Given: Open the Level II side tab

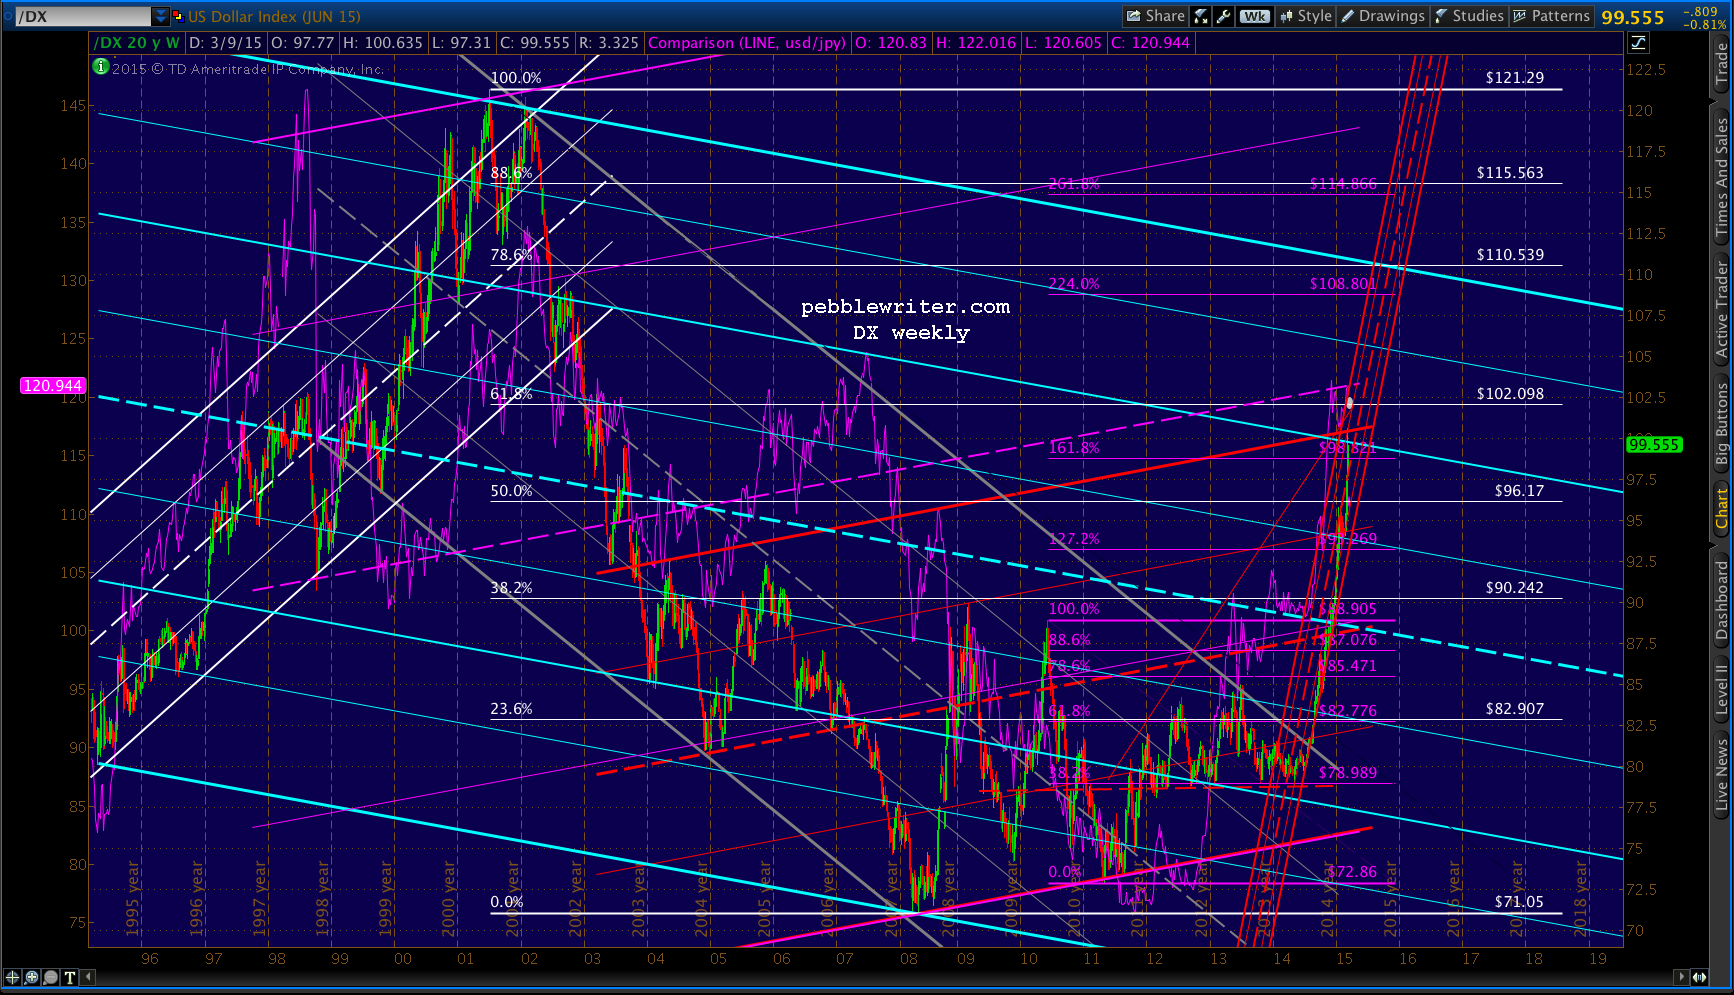Looking at the screenshot, I should pos(1721,689).
